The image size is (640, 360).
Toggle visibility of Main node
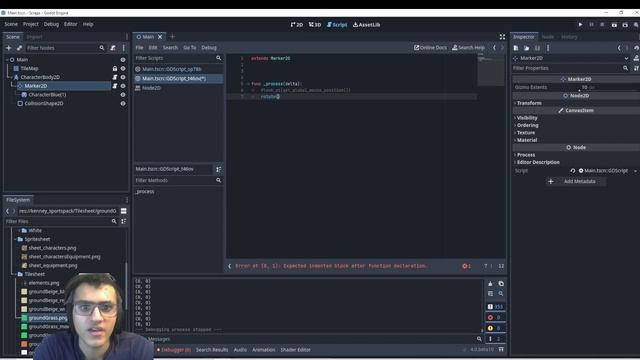tap(123, 60)
